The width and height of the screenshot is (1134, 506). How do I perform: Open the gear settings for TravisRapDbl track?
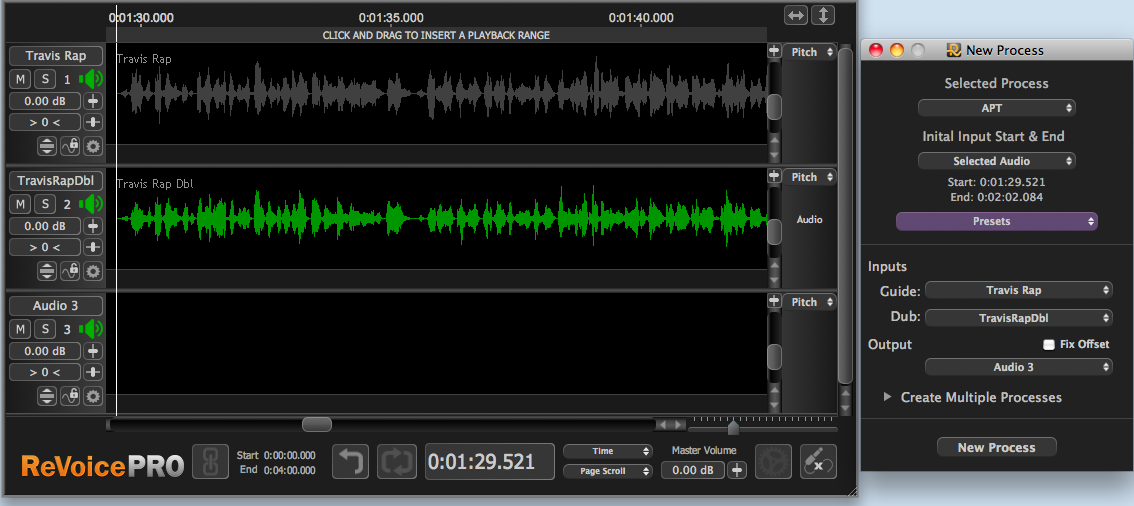[93, 271]
